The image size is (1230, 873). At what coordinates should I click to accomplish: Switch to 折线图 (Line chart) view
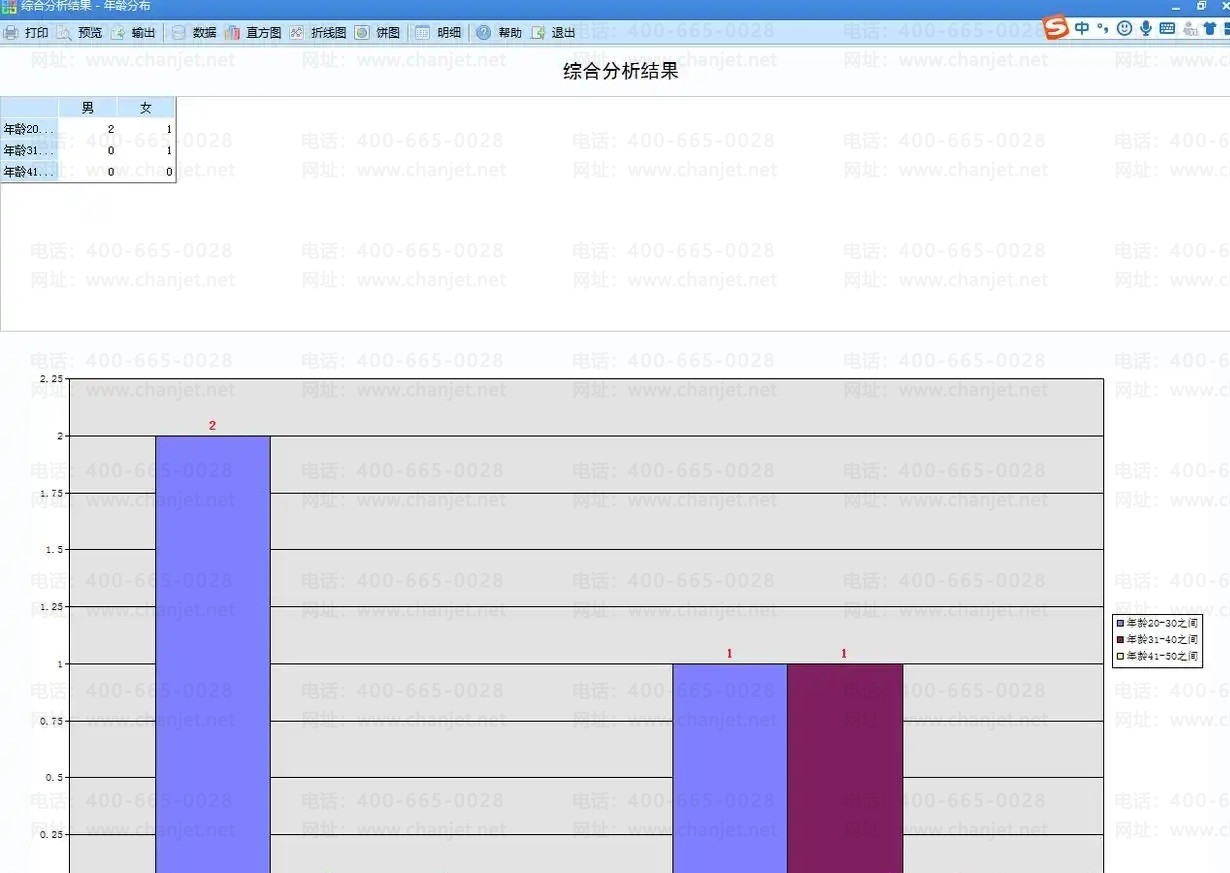pyautogui.click(x=318, y=33)
